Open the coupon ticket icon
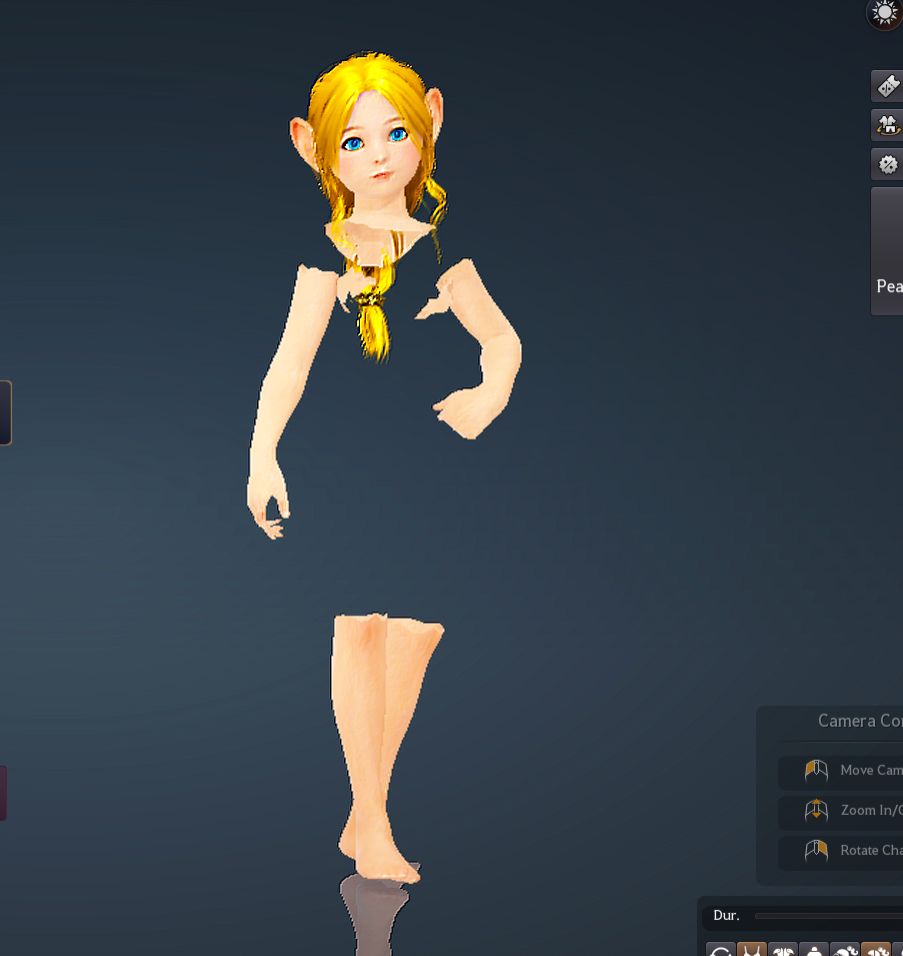The image size is (903, 956). point(888,87)
